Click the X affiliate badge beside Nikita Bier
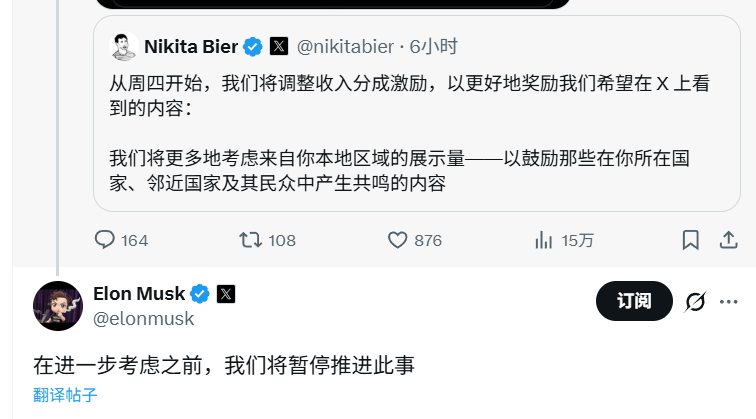The image size is (756, 419). pyautogui.click(x=279, y=46)
